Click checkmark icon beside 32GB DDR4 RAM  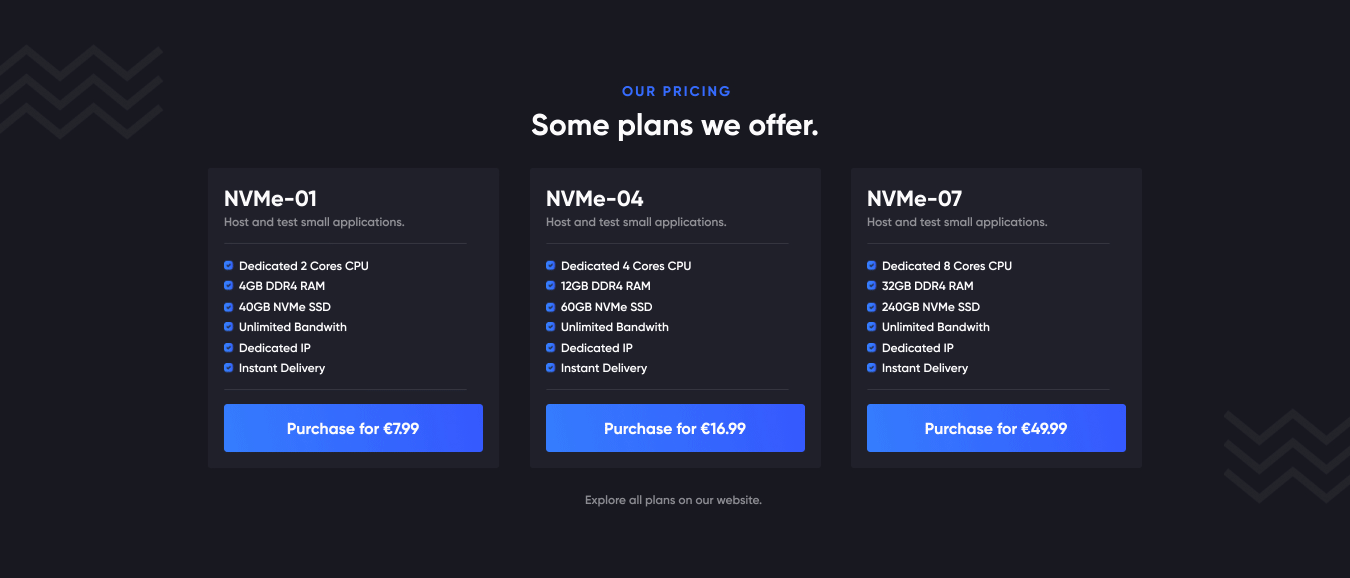(872, 286)
